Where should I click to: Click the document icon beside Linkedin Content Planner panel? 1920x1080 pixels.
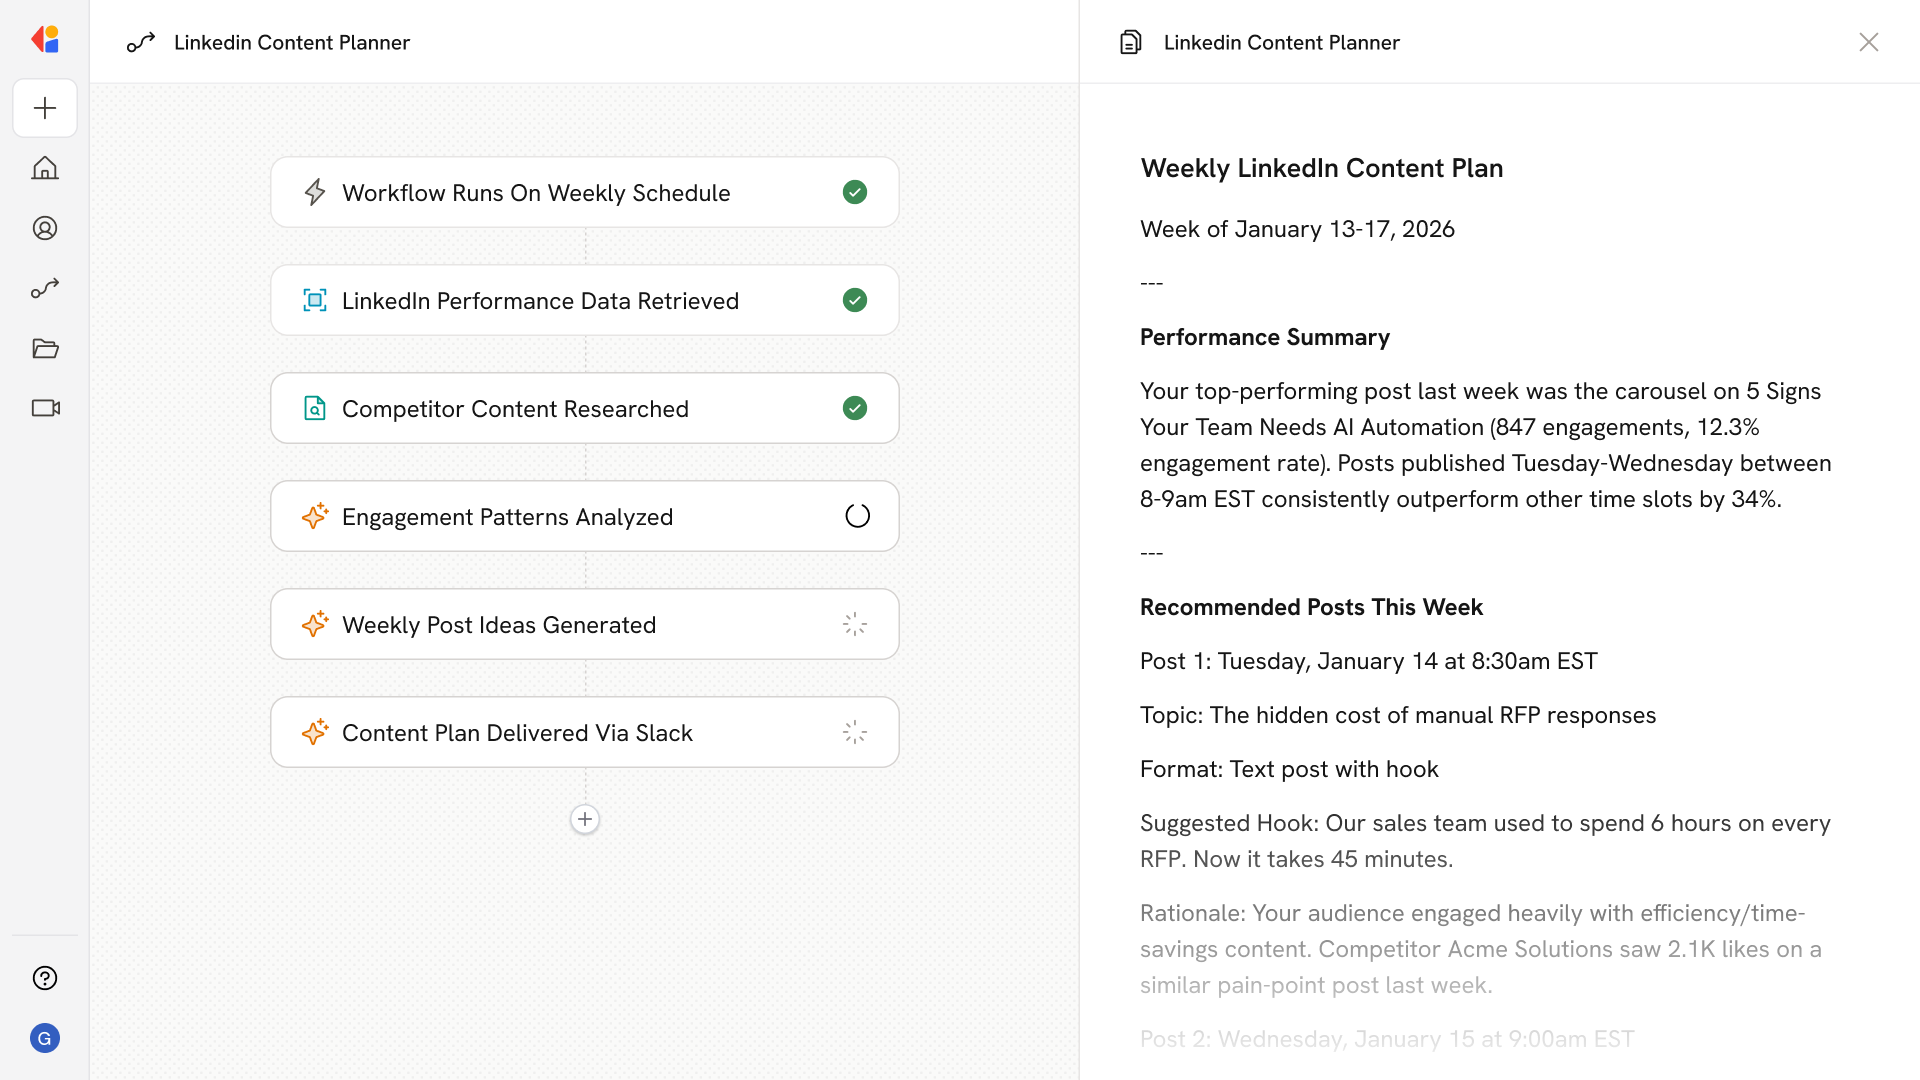pyautogui.click(x=1130, y=42)
